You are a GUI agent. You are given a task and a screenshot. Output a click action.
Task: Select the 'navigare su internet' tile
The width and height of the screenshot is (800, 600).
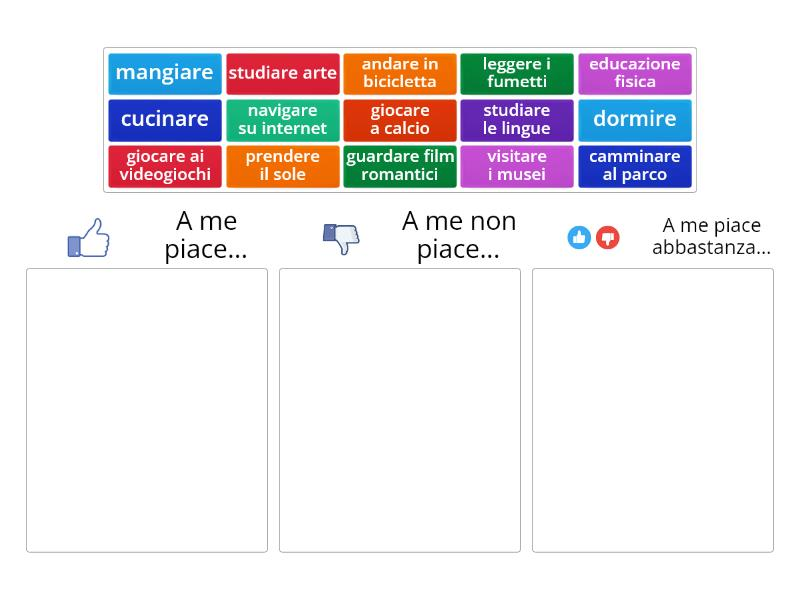[x=283, y=119]
